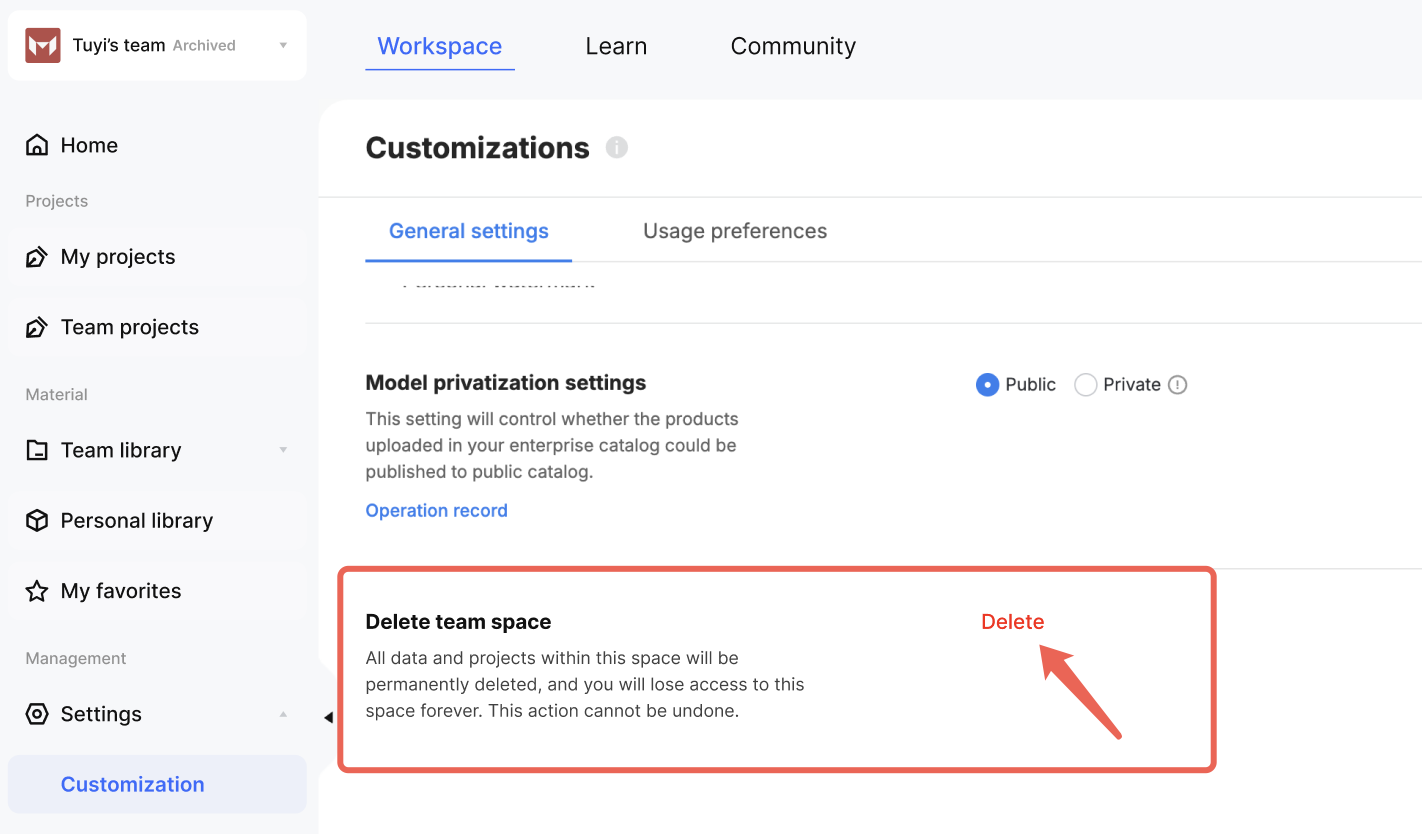The image size is (1422, 834).
Task: Open the team switcher dropdown arrow
Action: 283,46
